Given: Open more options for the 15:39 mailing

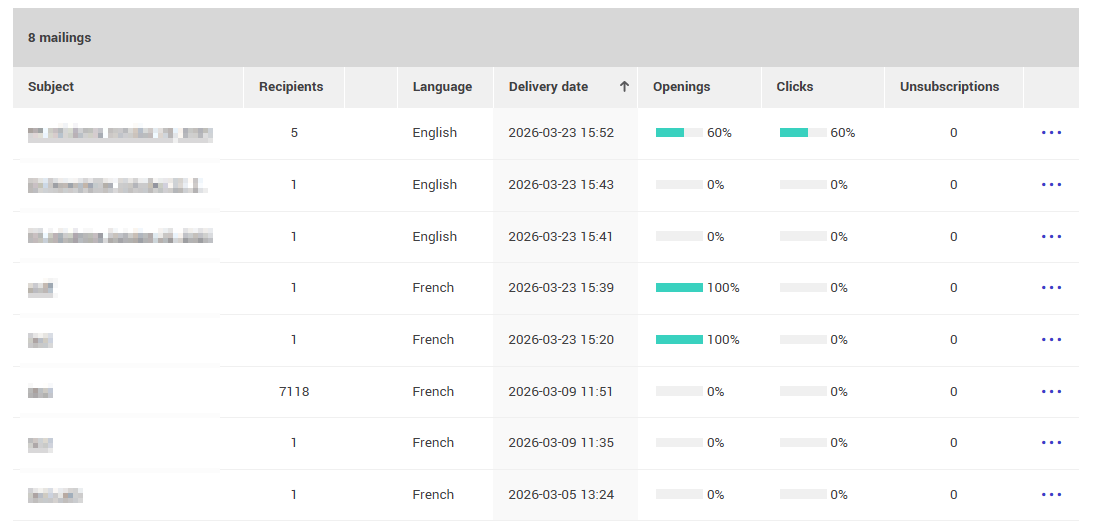Looking at the screenshot, I should click(1051, 288).
